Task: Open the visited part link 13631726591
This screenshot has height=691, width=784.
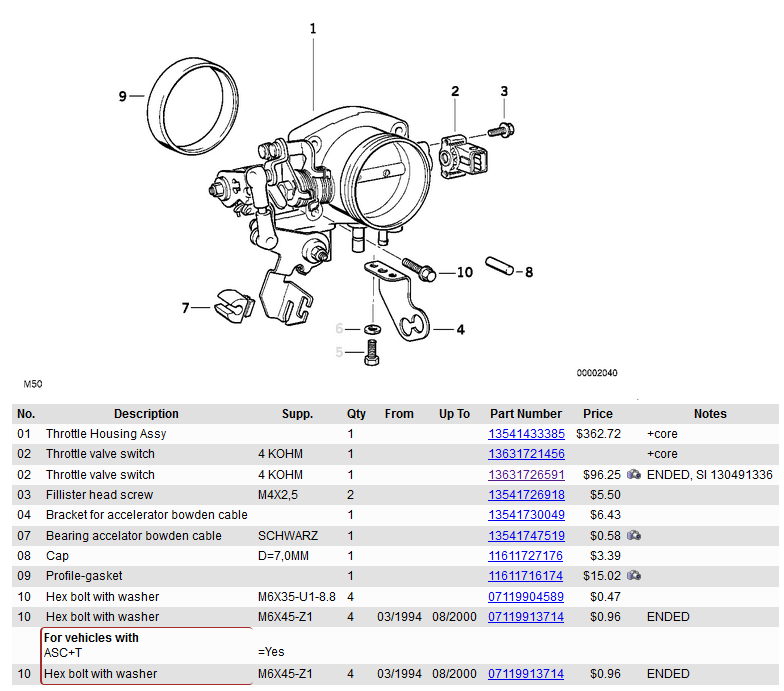Action: click(526, 475)
